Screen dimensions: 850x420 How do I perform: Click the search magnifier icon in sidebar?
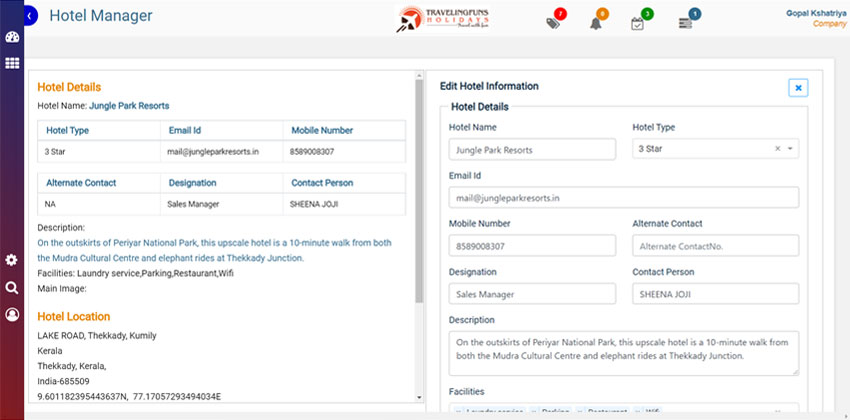(12, 288)
